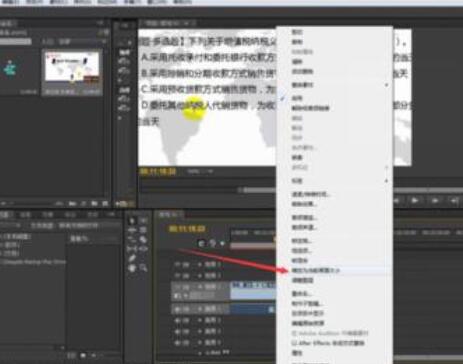
Task: Choose 解除视音频链接 (Unlink) in context menu
Action: (x=311, y=108)
